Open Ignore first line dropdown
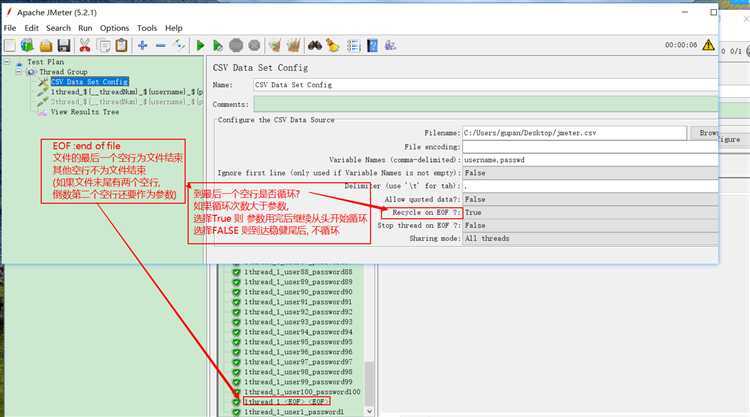The width and height of the screenshot is (750, 417). (x=590, y=173)
